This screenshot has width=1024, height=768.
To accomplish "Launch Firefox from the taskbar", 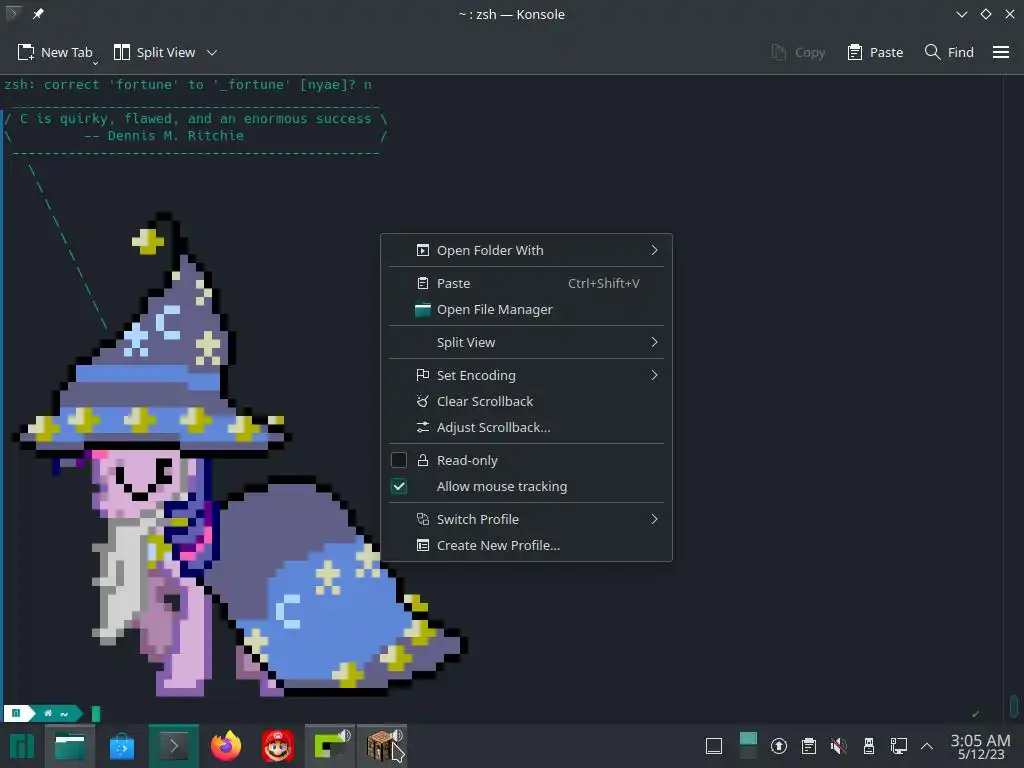I will pyautogui.click(x=226, y=746).
